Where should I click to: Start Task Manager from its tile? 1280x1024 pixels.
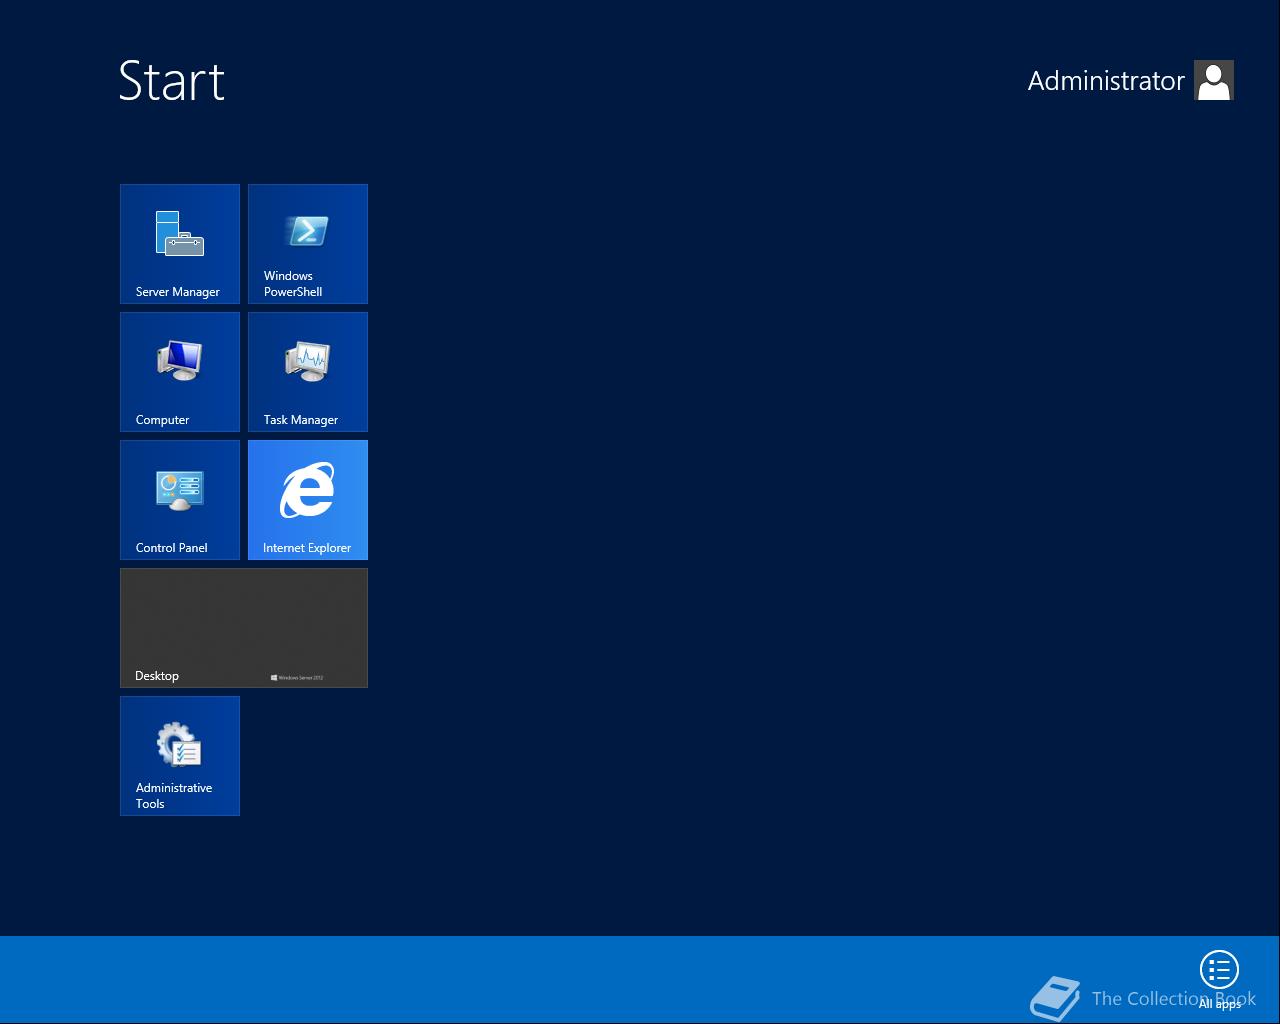[308, 372]
